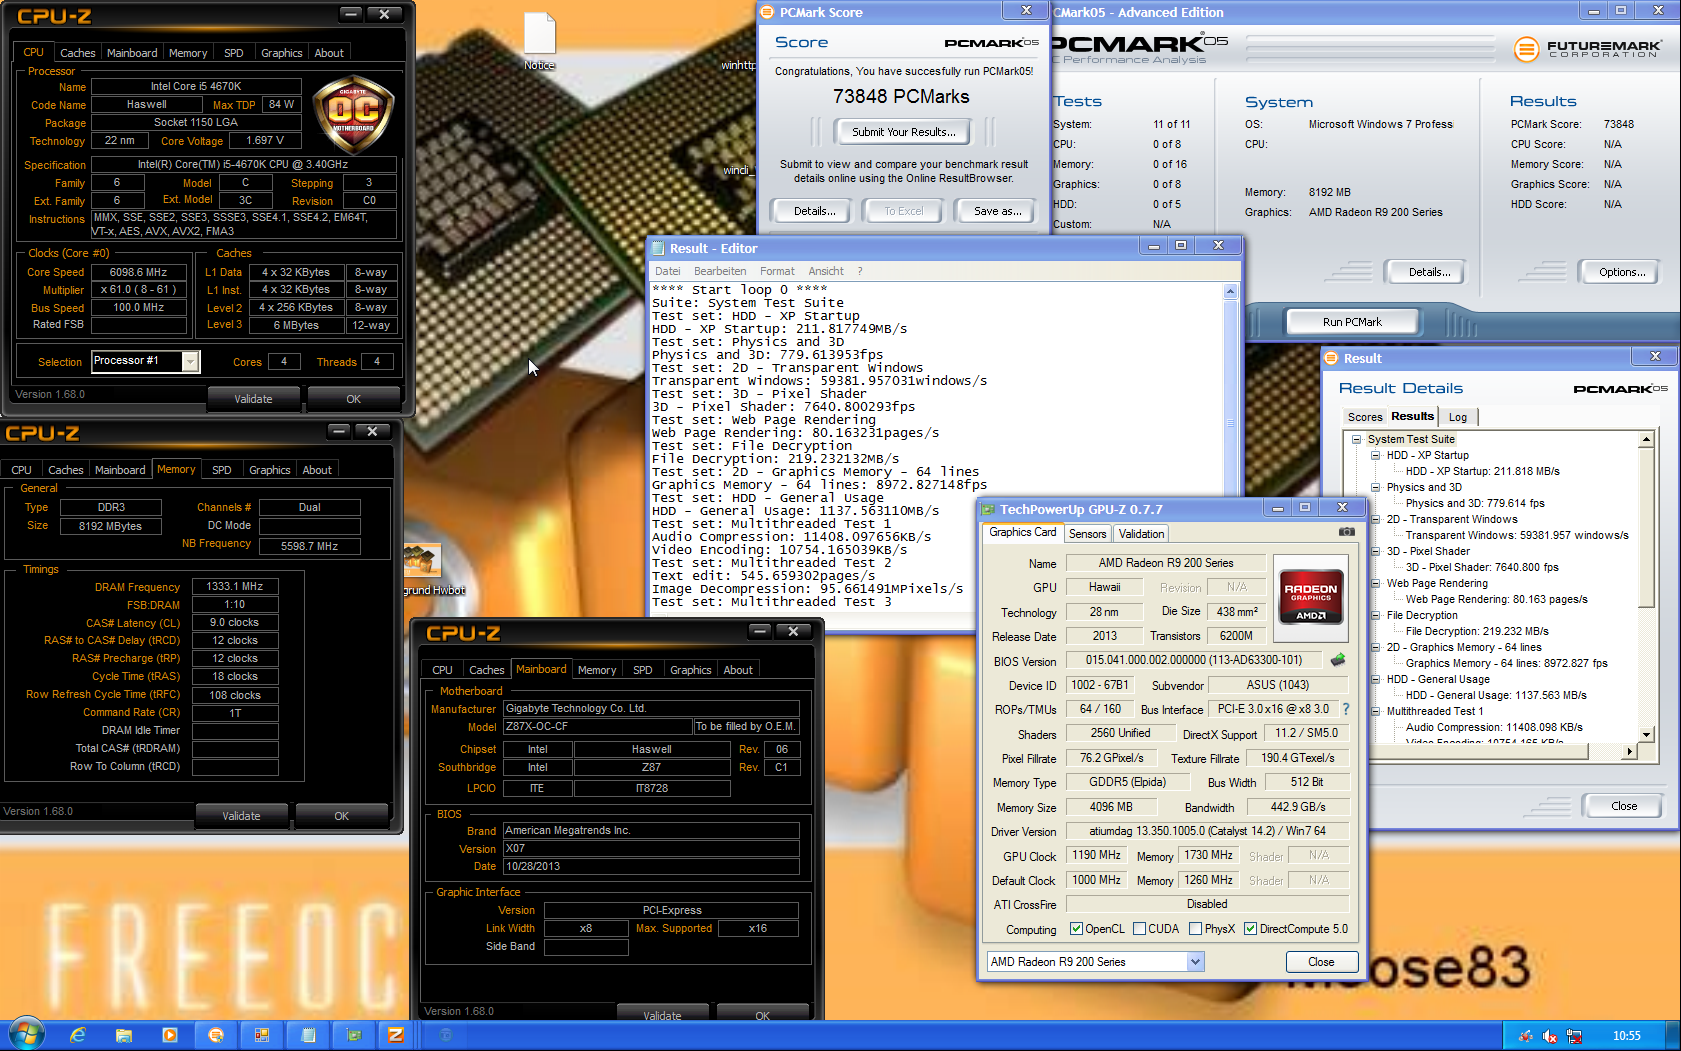
Task: Open the Bearbeiten menu in Result editor
Action: [x=719, y=271]
